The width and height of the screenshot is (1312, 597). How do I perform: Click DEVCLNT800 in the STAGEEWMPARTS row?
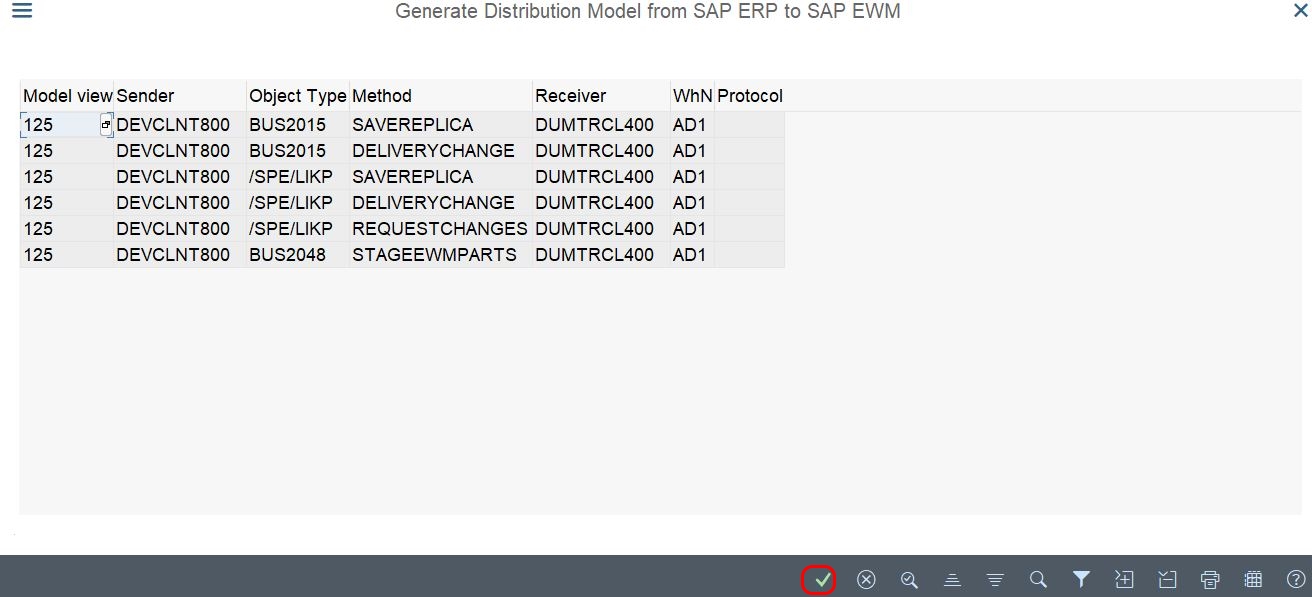tap(180, 255)
